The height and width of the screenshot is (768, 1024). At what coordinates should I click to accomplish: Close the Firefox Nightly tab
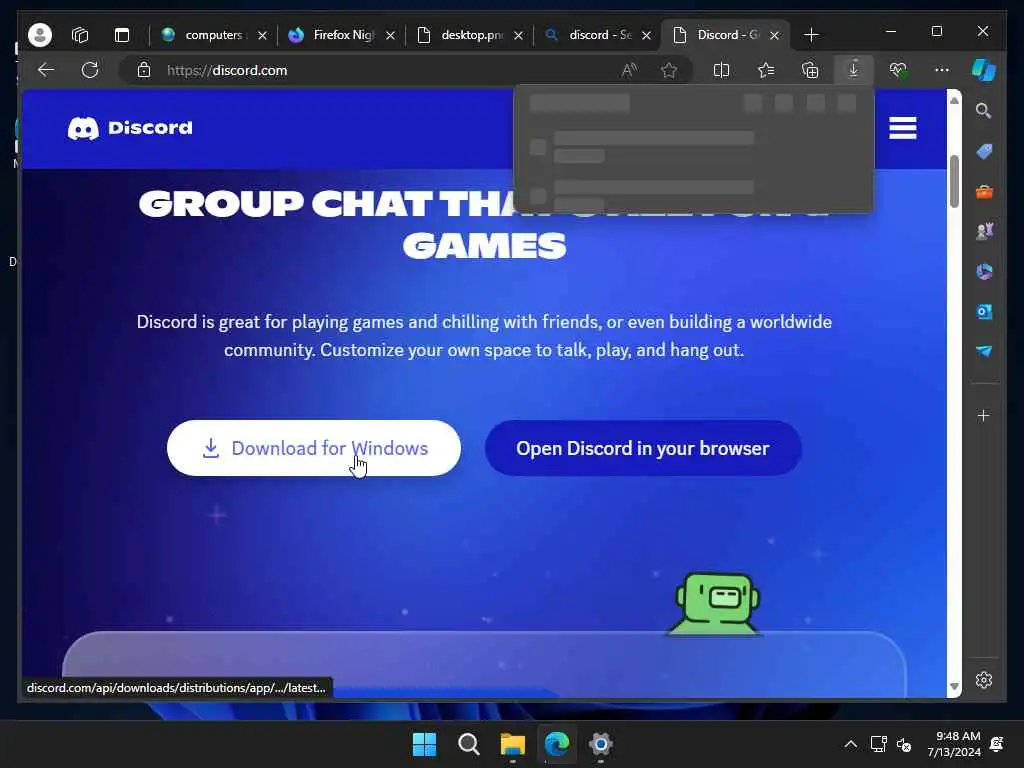point(391,35)
